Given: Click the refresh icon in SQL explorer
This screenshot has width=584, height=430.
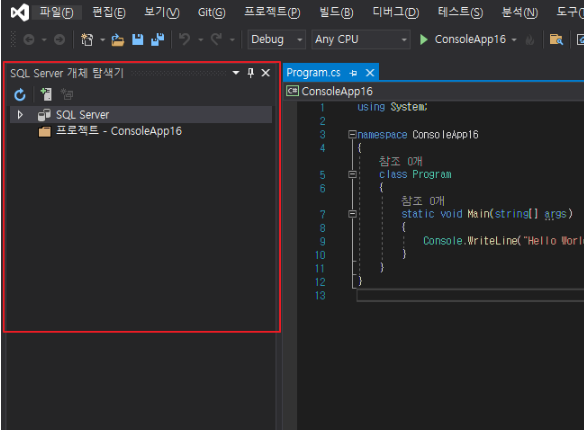Looking at the screenshot, I should coord(20,95).
